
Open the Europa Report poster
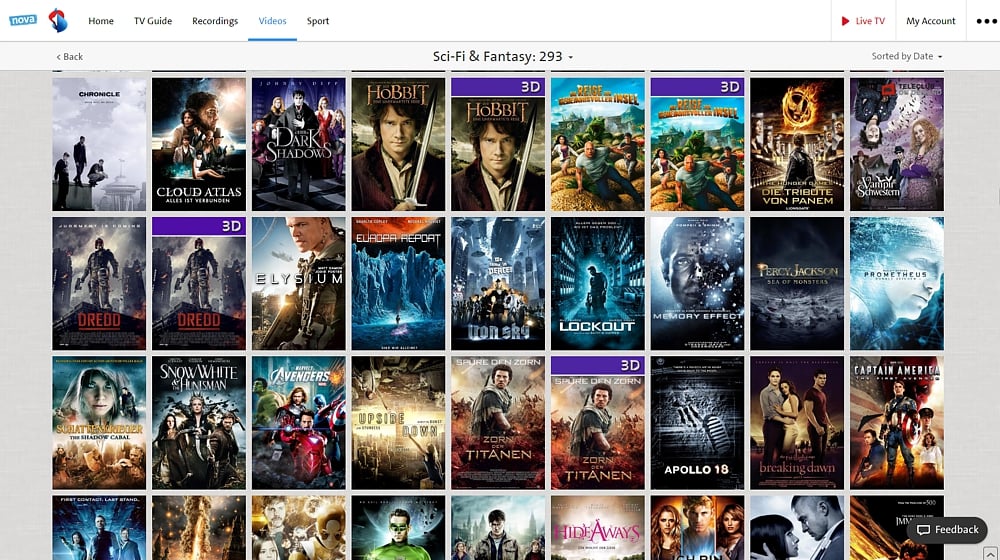[398, 283]
